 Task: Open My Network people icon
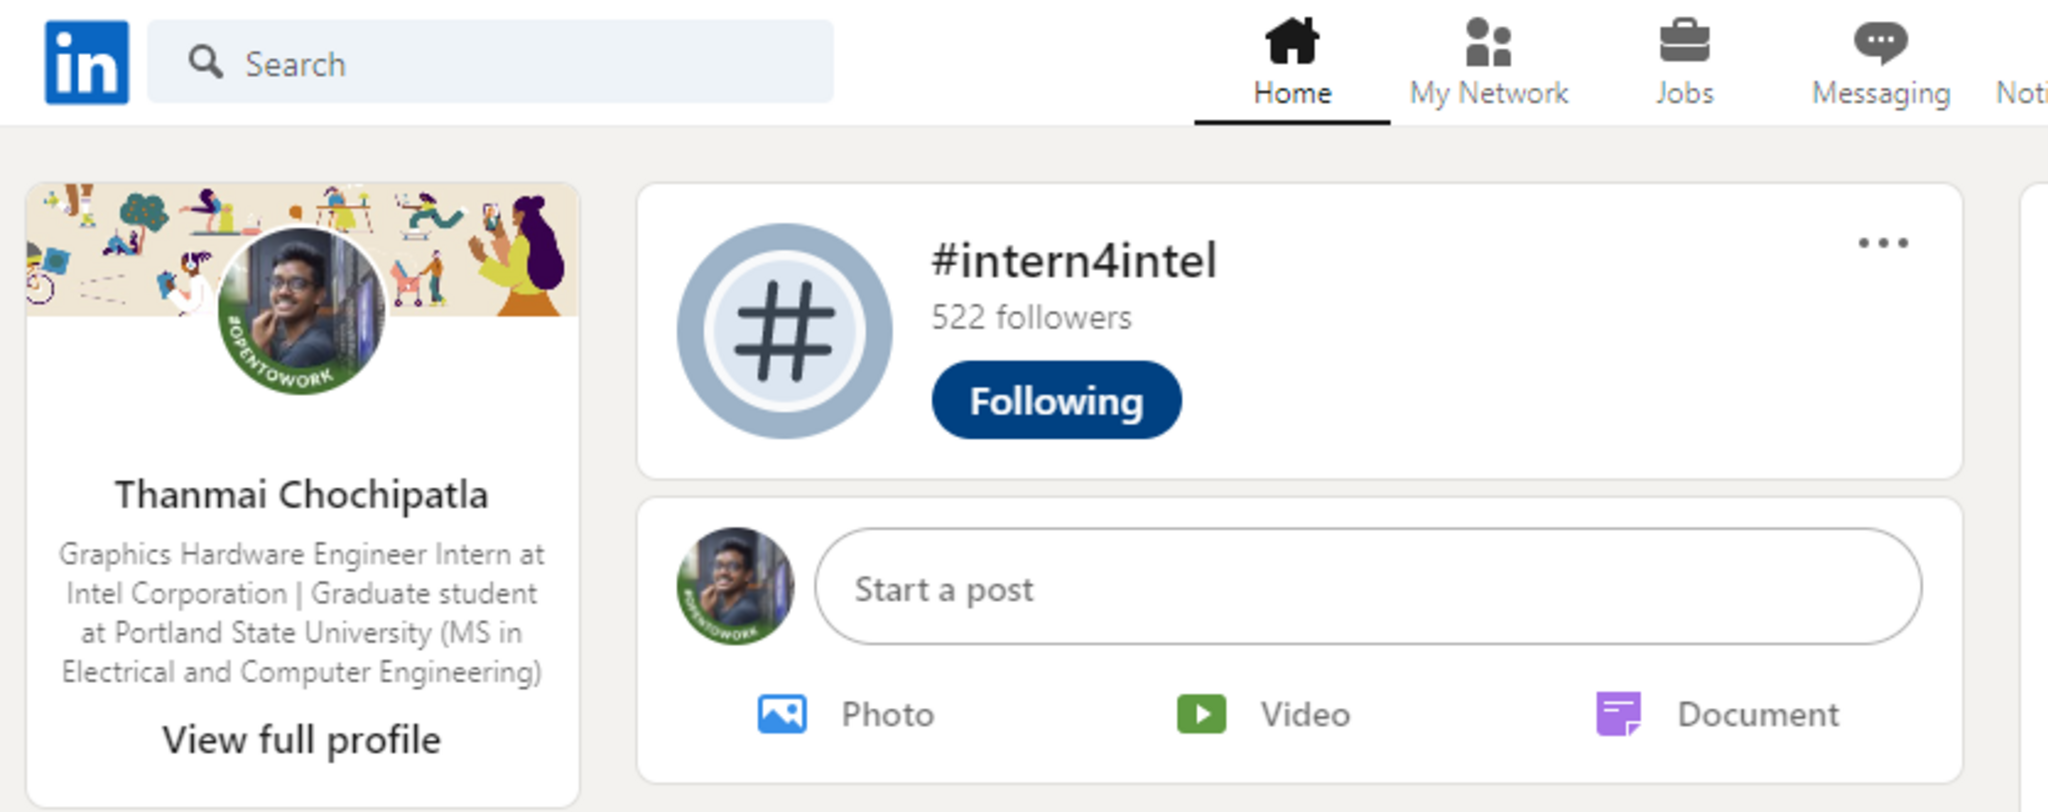click(1488, 42)
